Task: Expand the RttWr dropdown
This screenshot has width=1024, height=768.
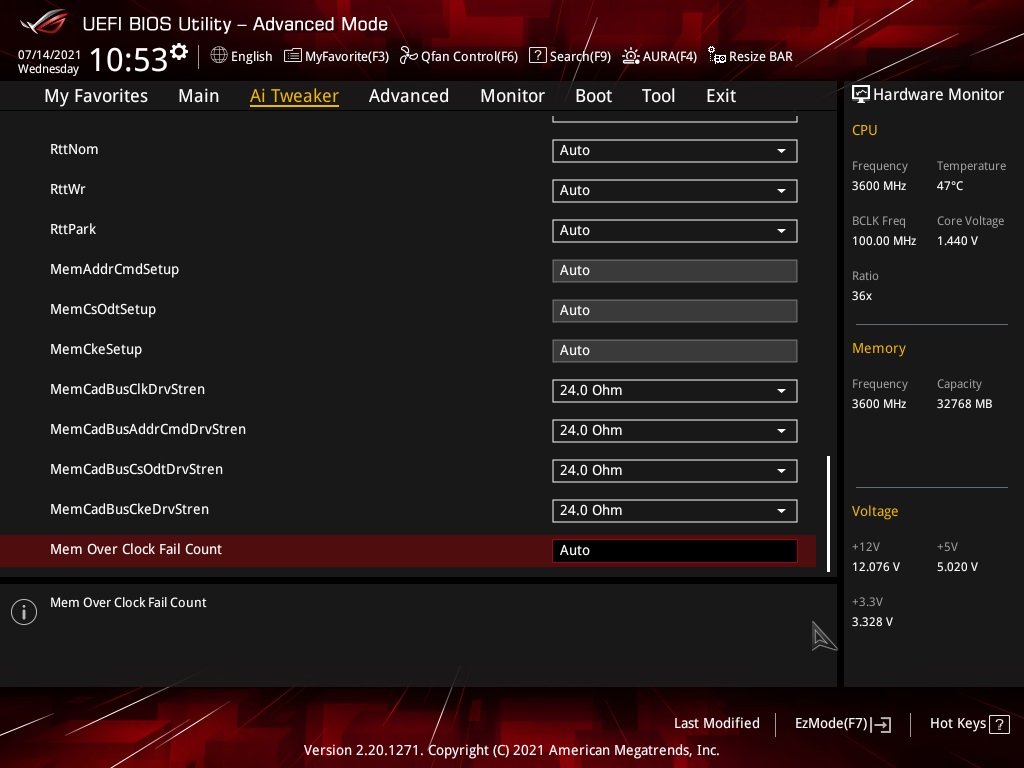Action: 675,190
